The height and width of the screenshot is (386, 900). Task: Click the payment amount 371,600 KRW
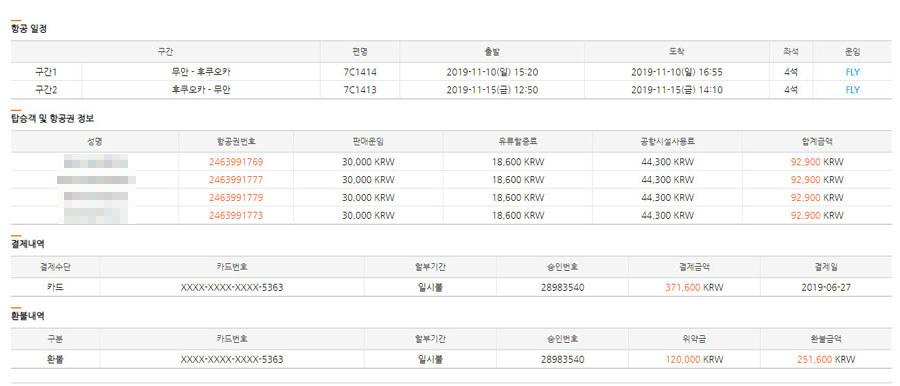pyautogui.click(x=695, y=287)
